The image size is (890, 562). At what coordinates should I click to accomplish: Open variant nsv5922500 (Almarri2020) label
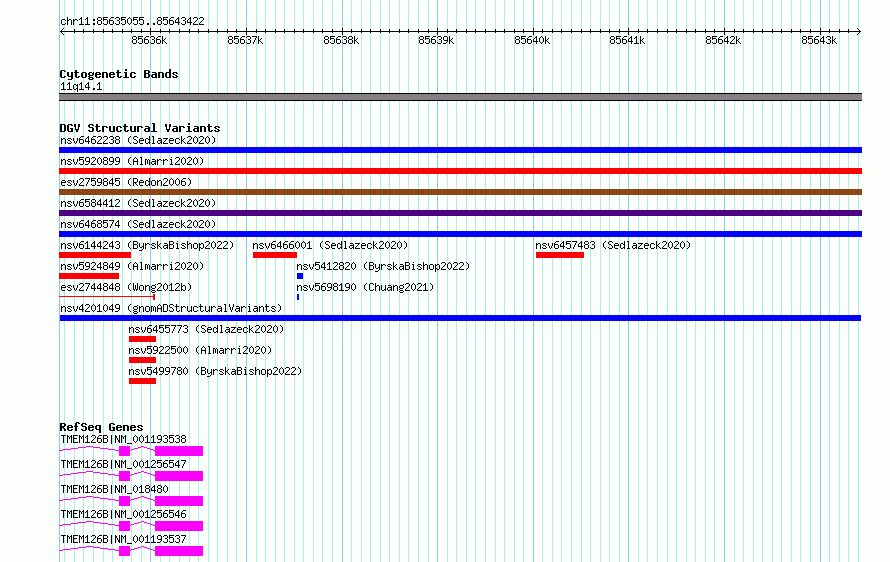[200, 350]
